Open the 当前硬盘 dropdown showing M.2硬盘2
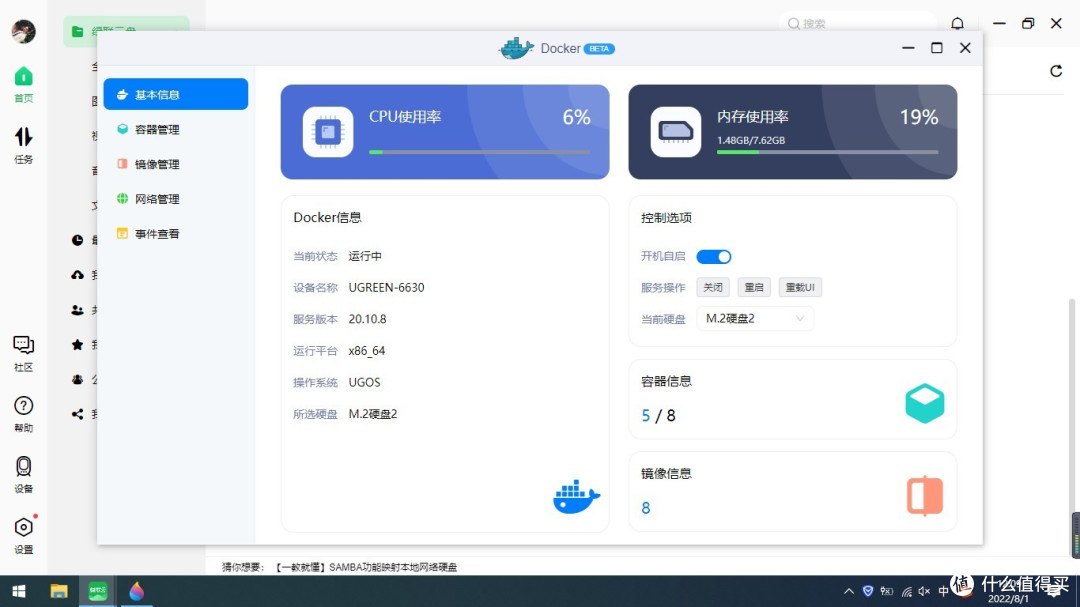This screenshot has width=1080, height=607. (x=754, y=317)
